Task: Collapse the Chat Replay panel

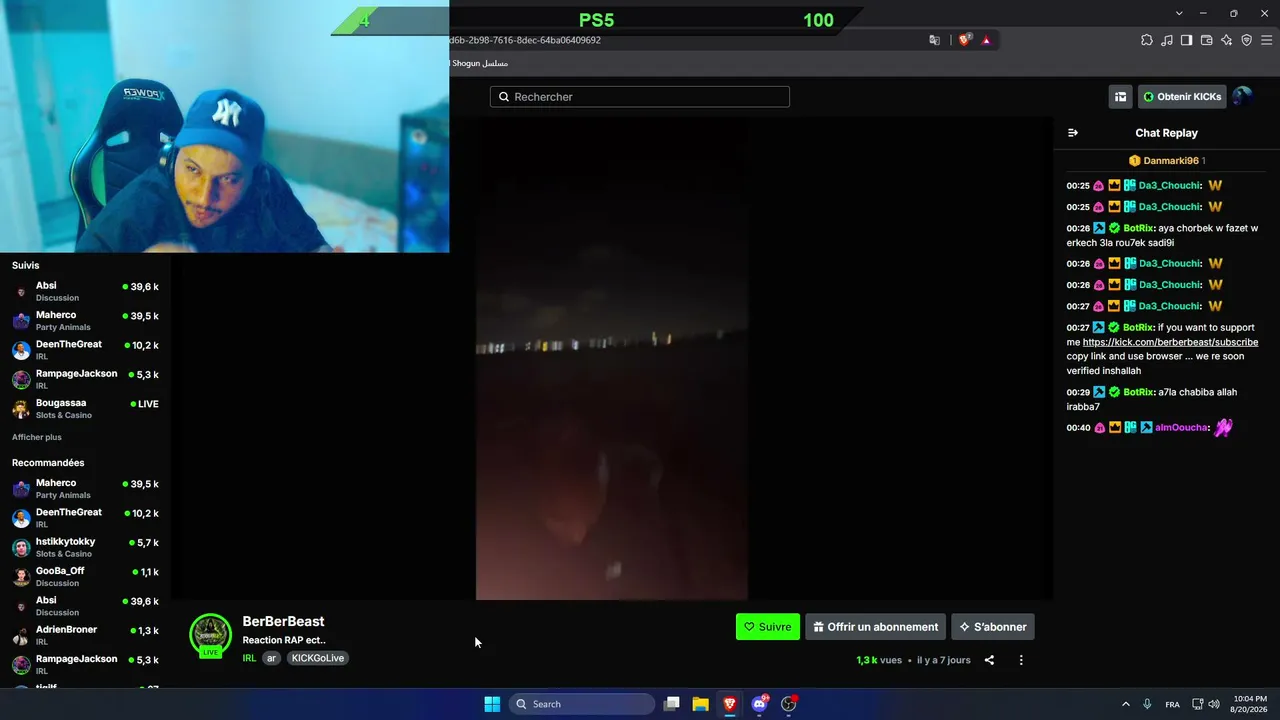Action: click(x=1073, y=133)
